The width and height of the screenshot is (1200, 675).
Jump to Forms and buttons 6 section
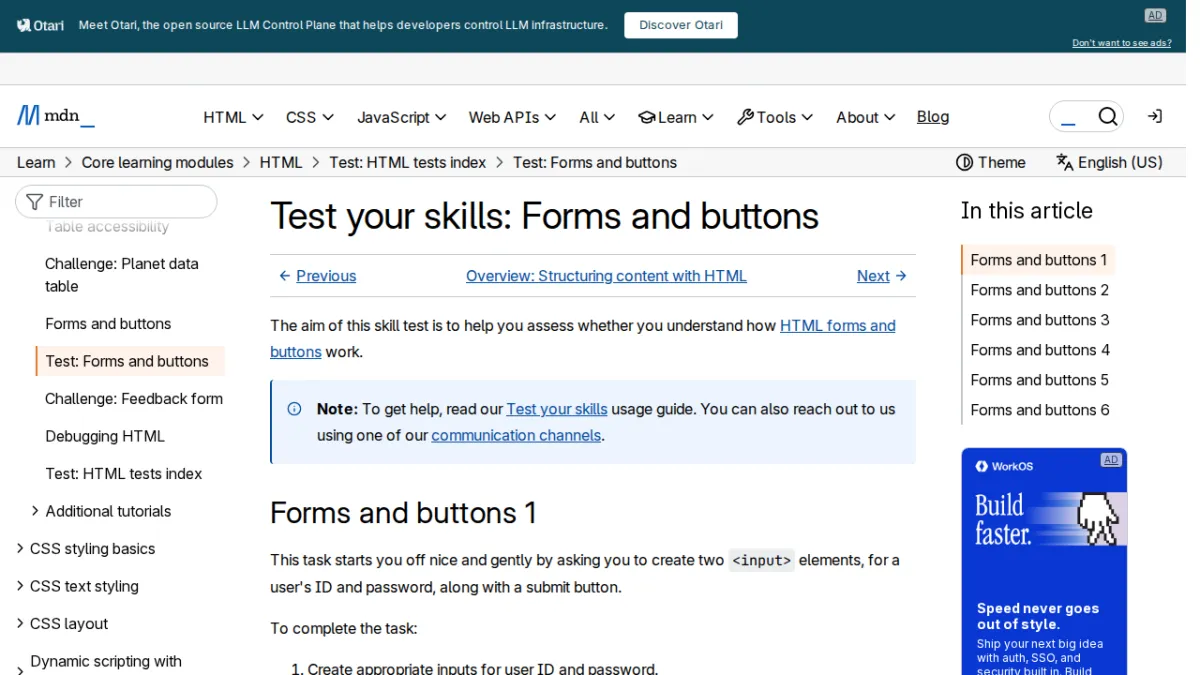(x=1040, y=410)
